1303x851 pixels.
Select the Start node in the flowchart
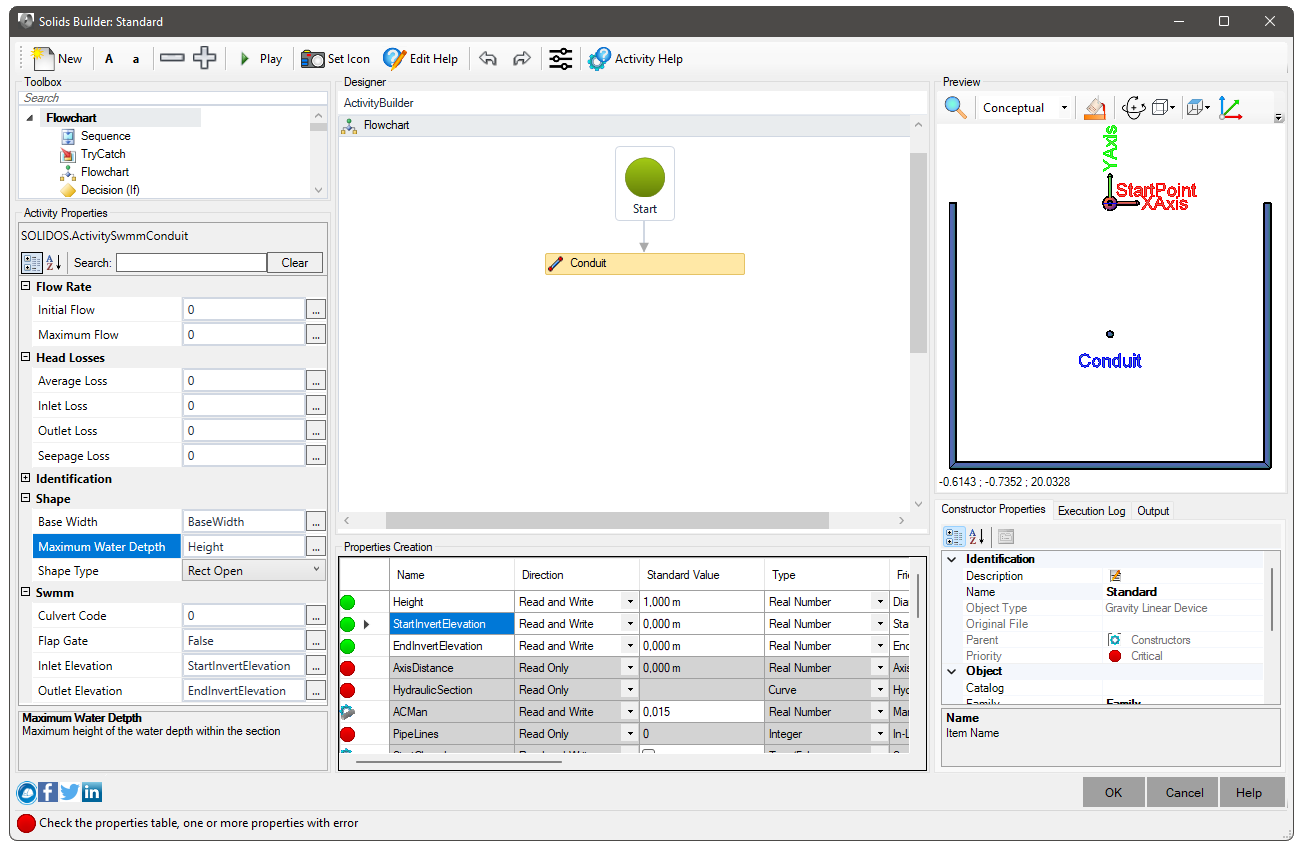[645, 184]
